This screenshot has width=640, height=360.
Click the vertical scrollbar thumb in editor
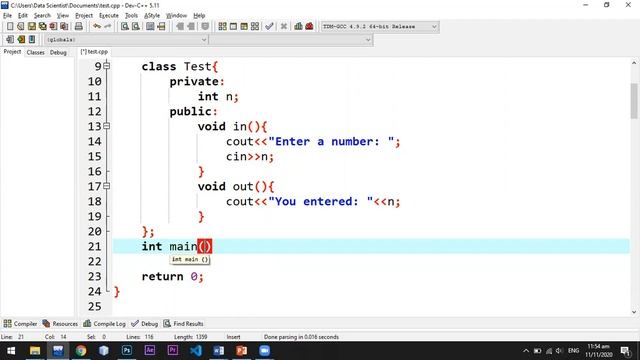(x=633, y=100)
